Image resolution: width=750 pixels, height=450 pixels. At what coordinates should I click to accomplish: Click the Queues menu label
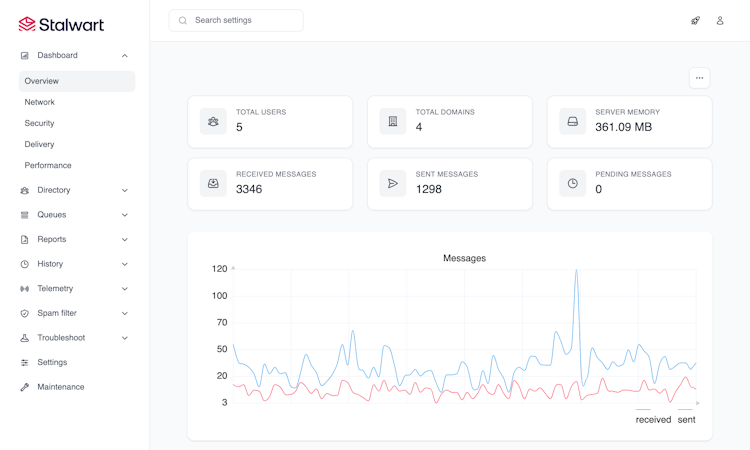pyautogui.click(x=52, y=215)
